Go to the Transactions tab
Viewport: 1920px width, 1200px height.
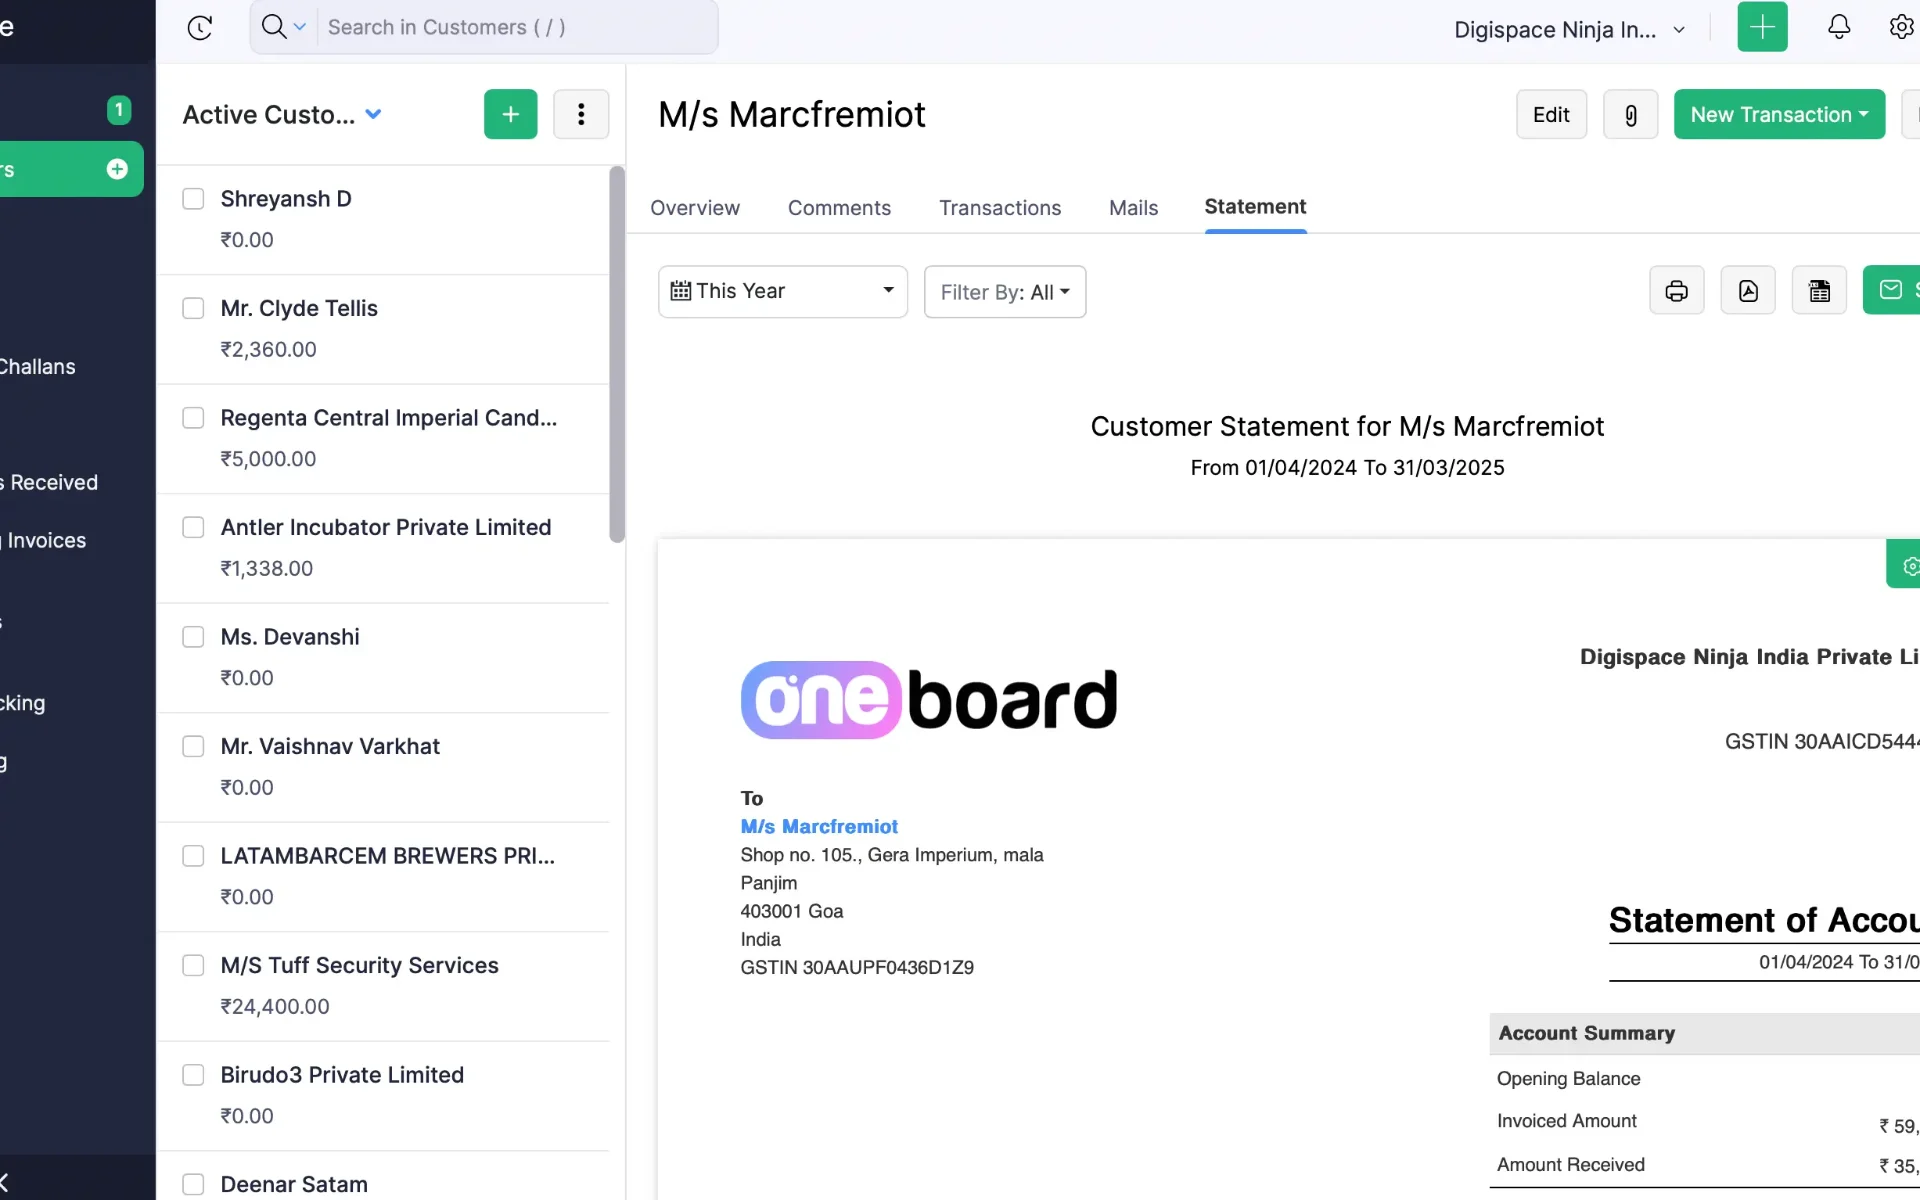click(1000, 208)
